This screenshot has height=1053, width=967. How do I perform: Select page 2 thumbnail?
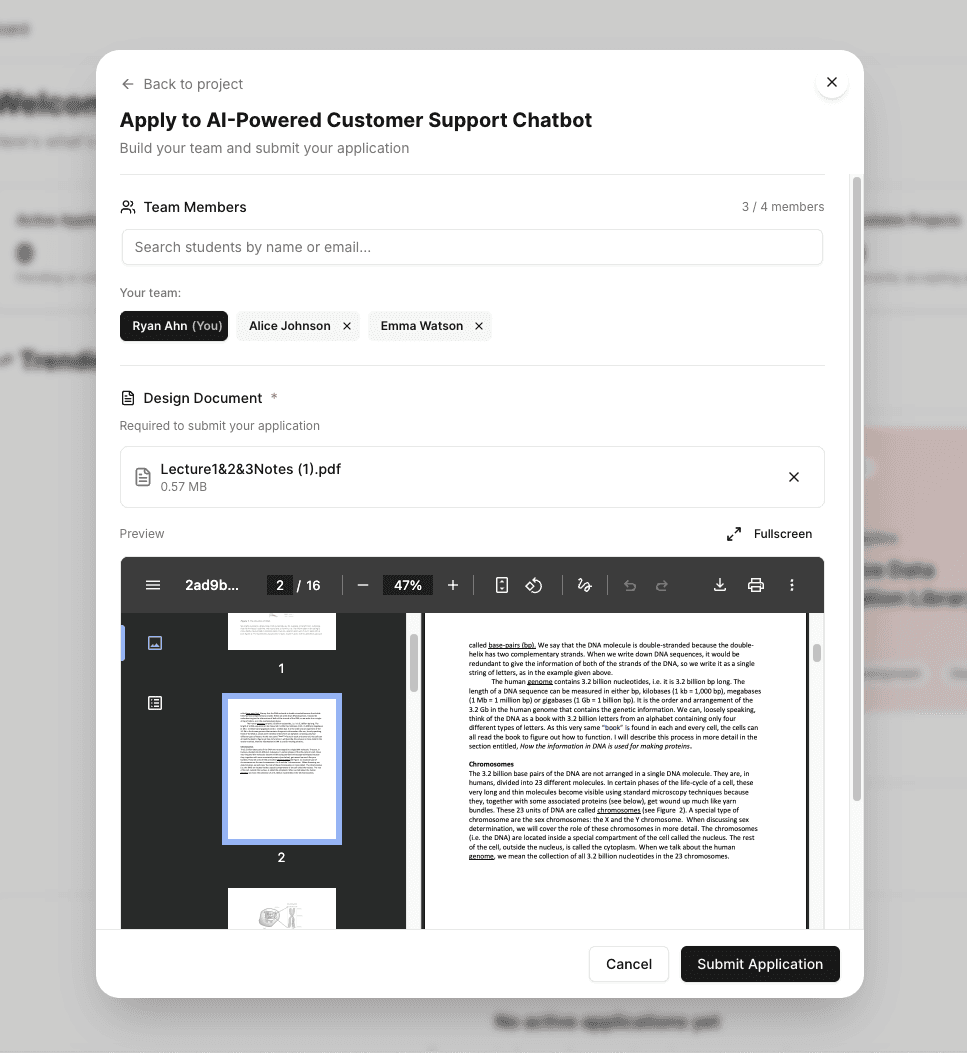pyautogui.click(x=282, y=769)
